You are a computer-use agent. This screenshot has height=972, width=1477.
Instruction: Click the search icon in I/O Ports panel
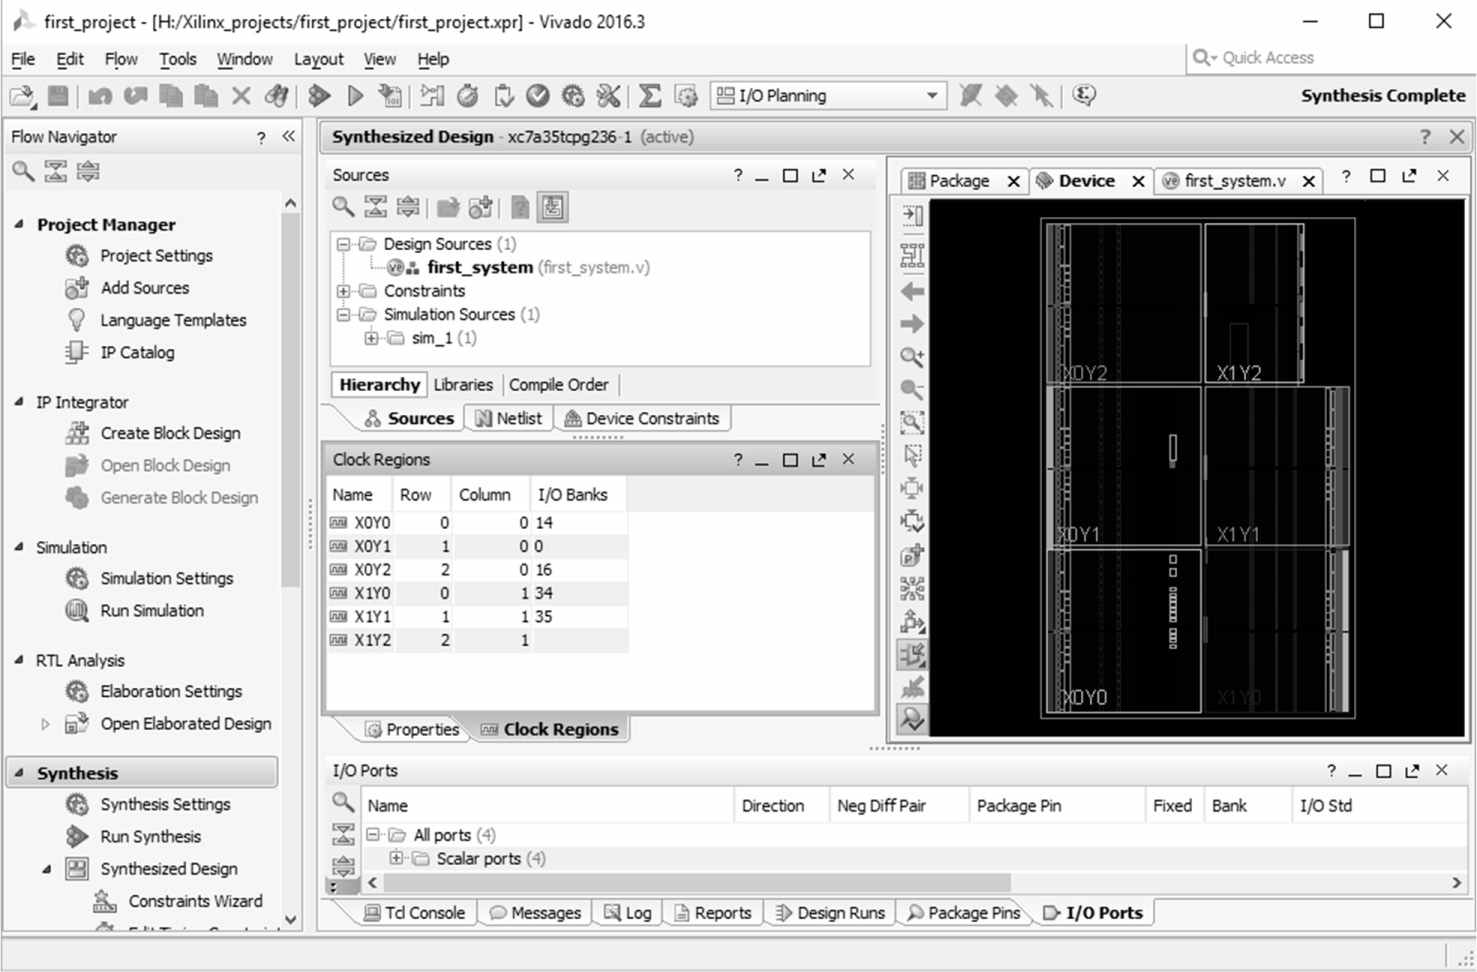343,802
